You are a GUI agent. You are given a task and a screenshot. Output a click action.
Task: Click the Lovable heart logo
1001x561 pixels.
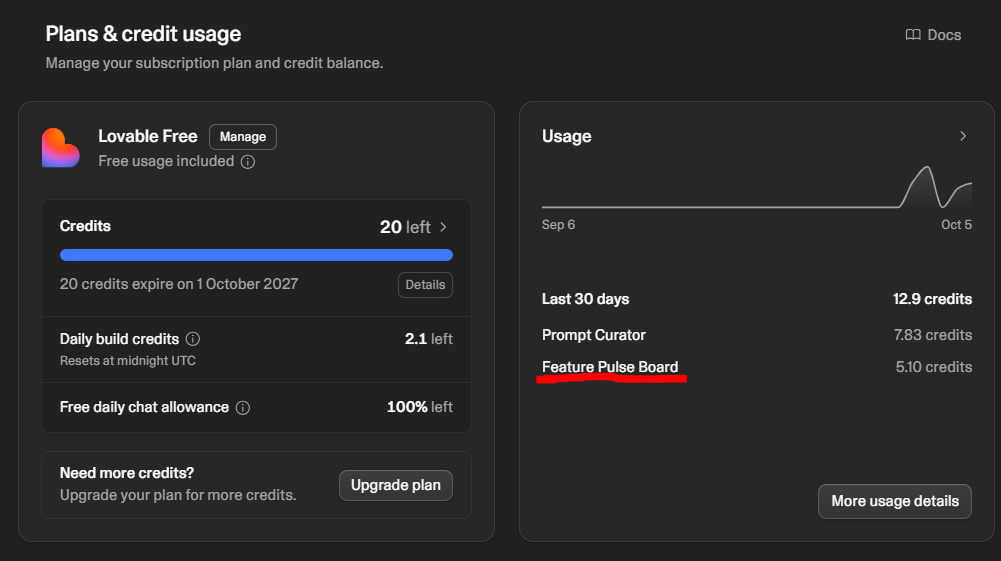point(61,148)
